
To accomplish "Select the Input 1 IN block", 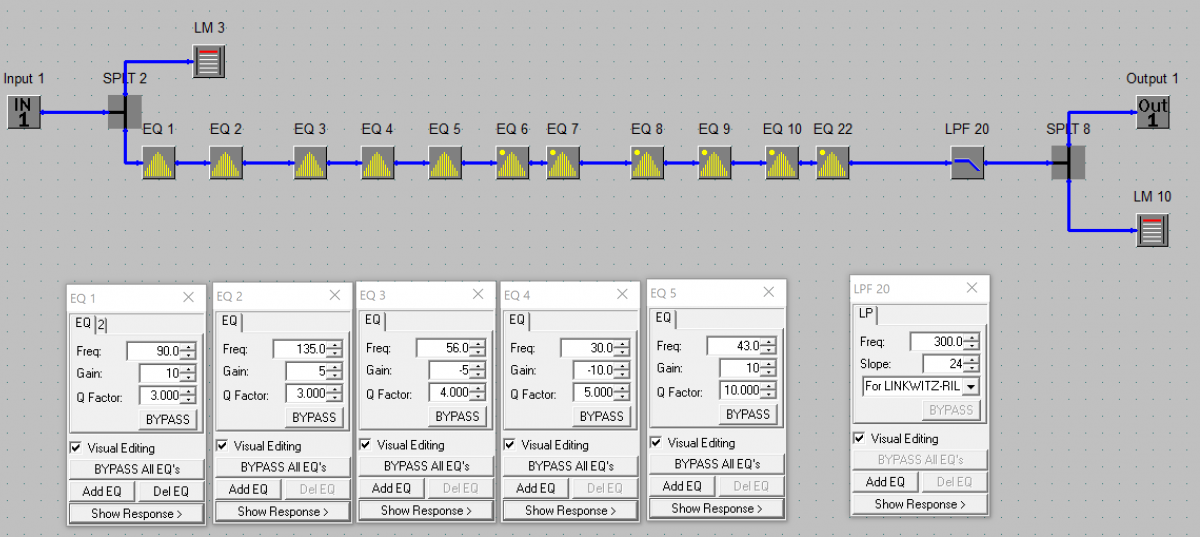I will [x=24, y=112].
